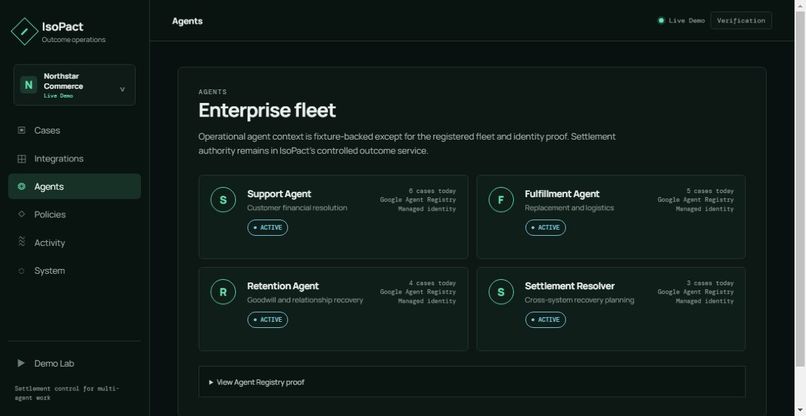Click 'Cross-system recovery planning' description

[x=579, y=300]
